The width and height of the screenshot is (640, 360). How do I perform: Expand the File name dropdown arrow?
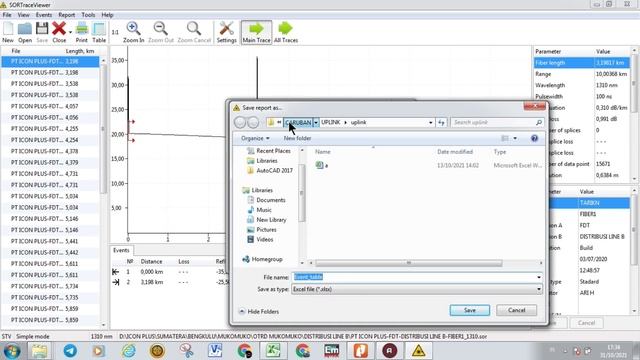(539, 277)
